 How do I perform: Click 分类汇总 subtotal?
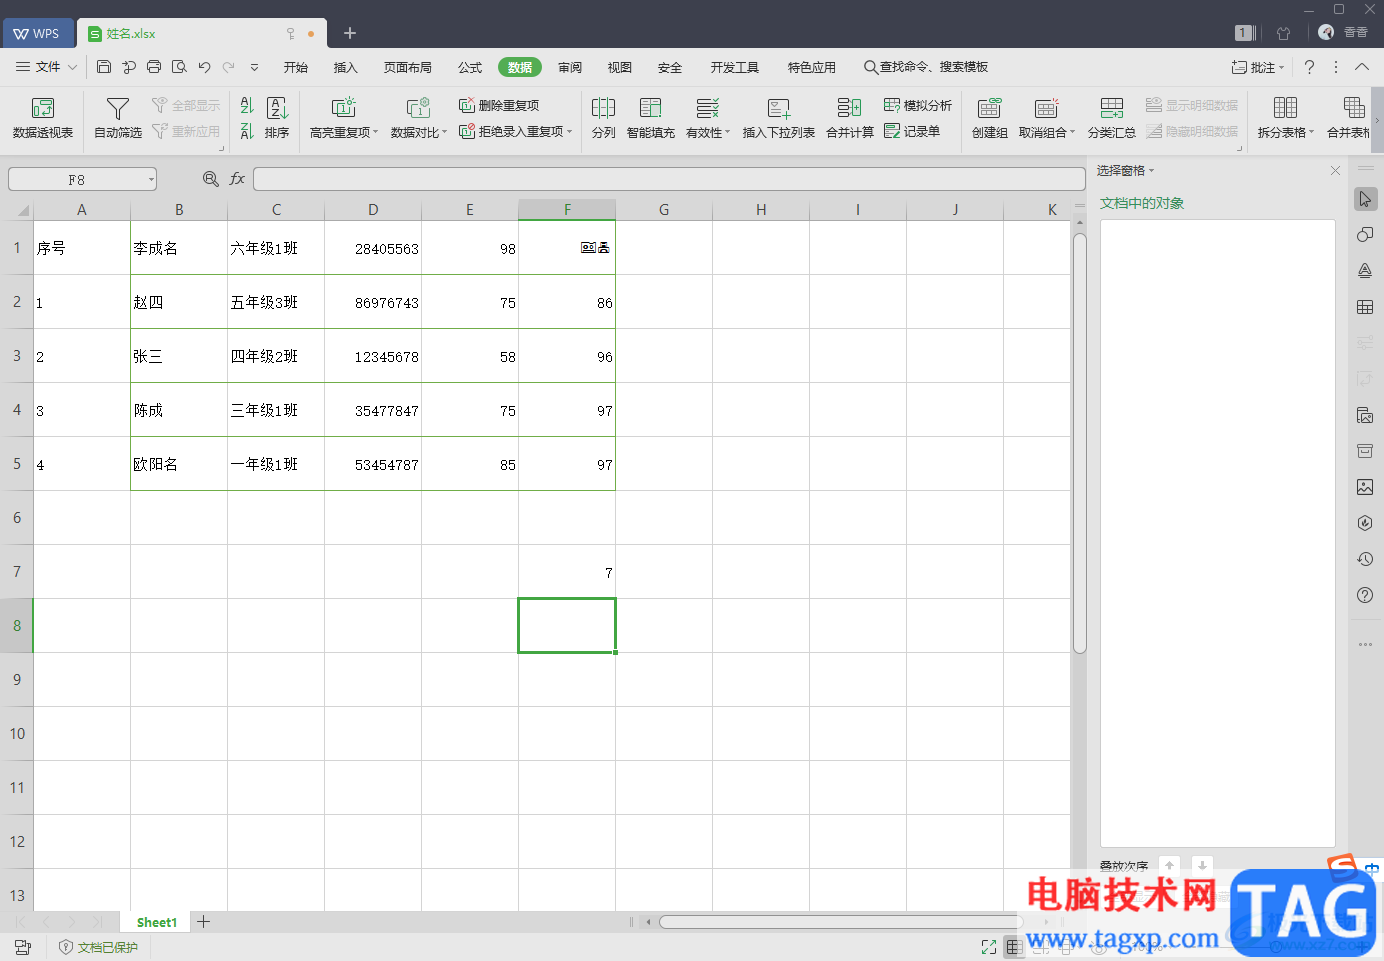pos(1111,118)
